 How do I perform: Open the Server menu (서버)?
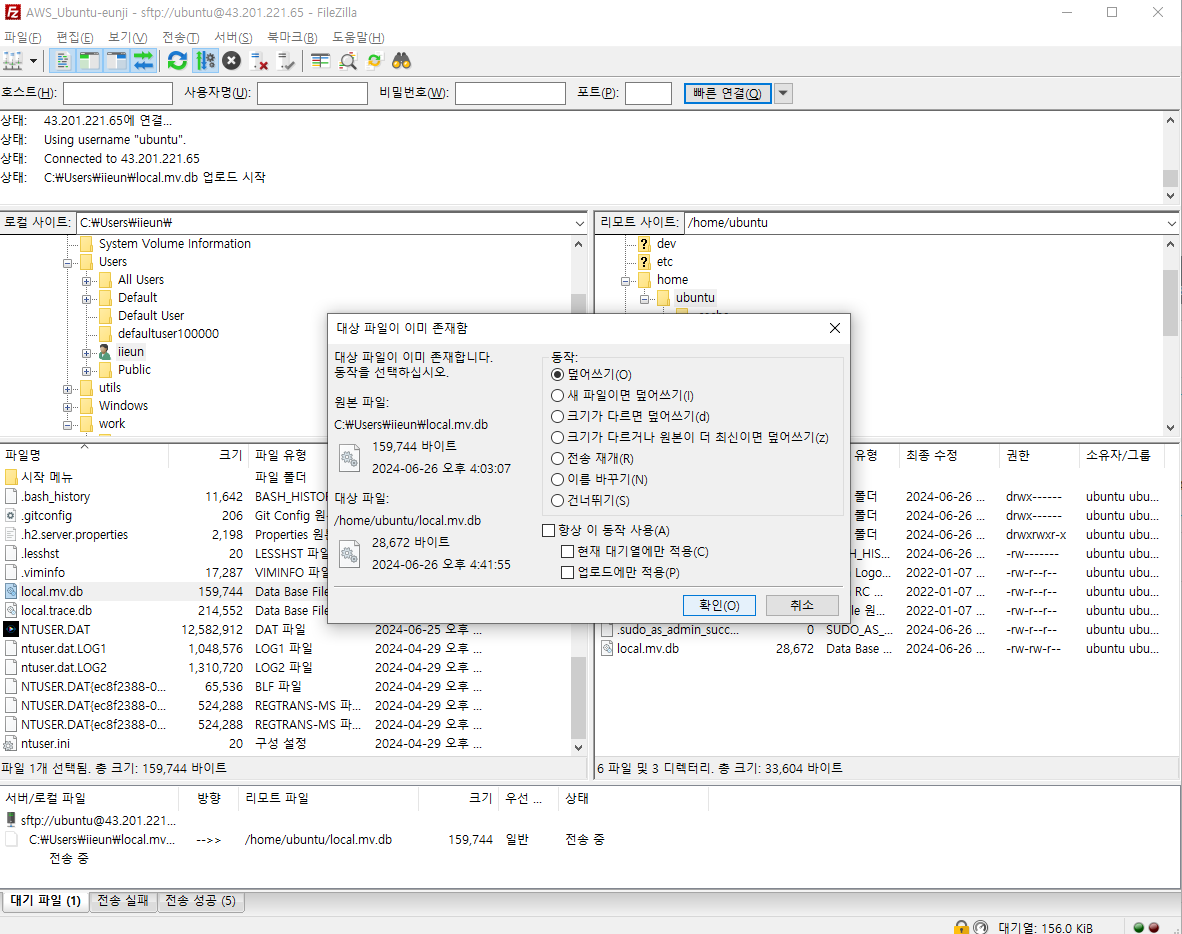click(233, 38)
